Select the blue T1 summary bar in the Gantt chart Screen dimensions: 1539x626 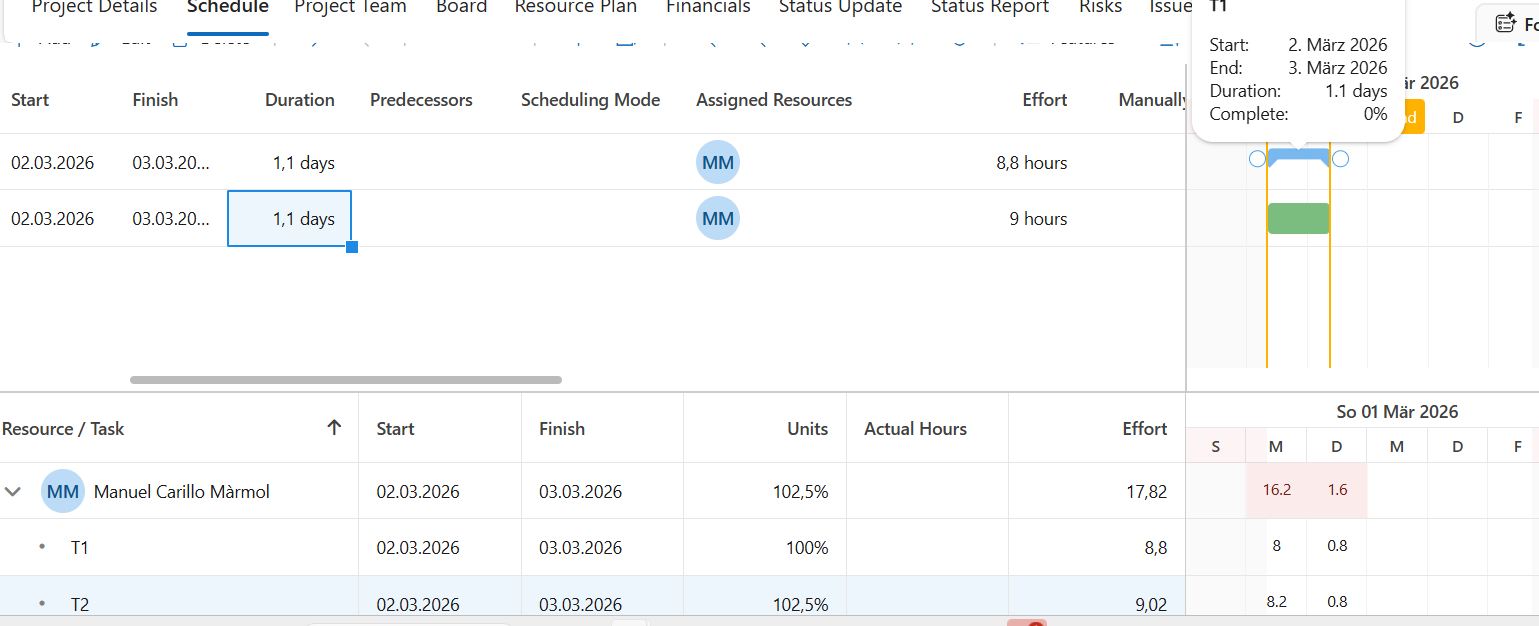tap(1299, 158)
